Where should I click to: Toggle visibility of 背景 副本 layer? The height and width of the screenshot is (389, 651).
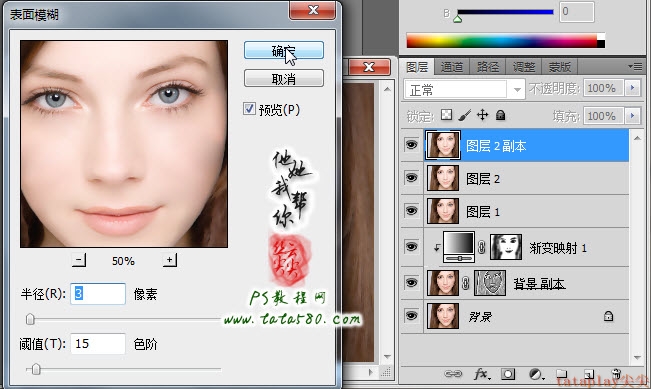point(411,283)
